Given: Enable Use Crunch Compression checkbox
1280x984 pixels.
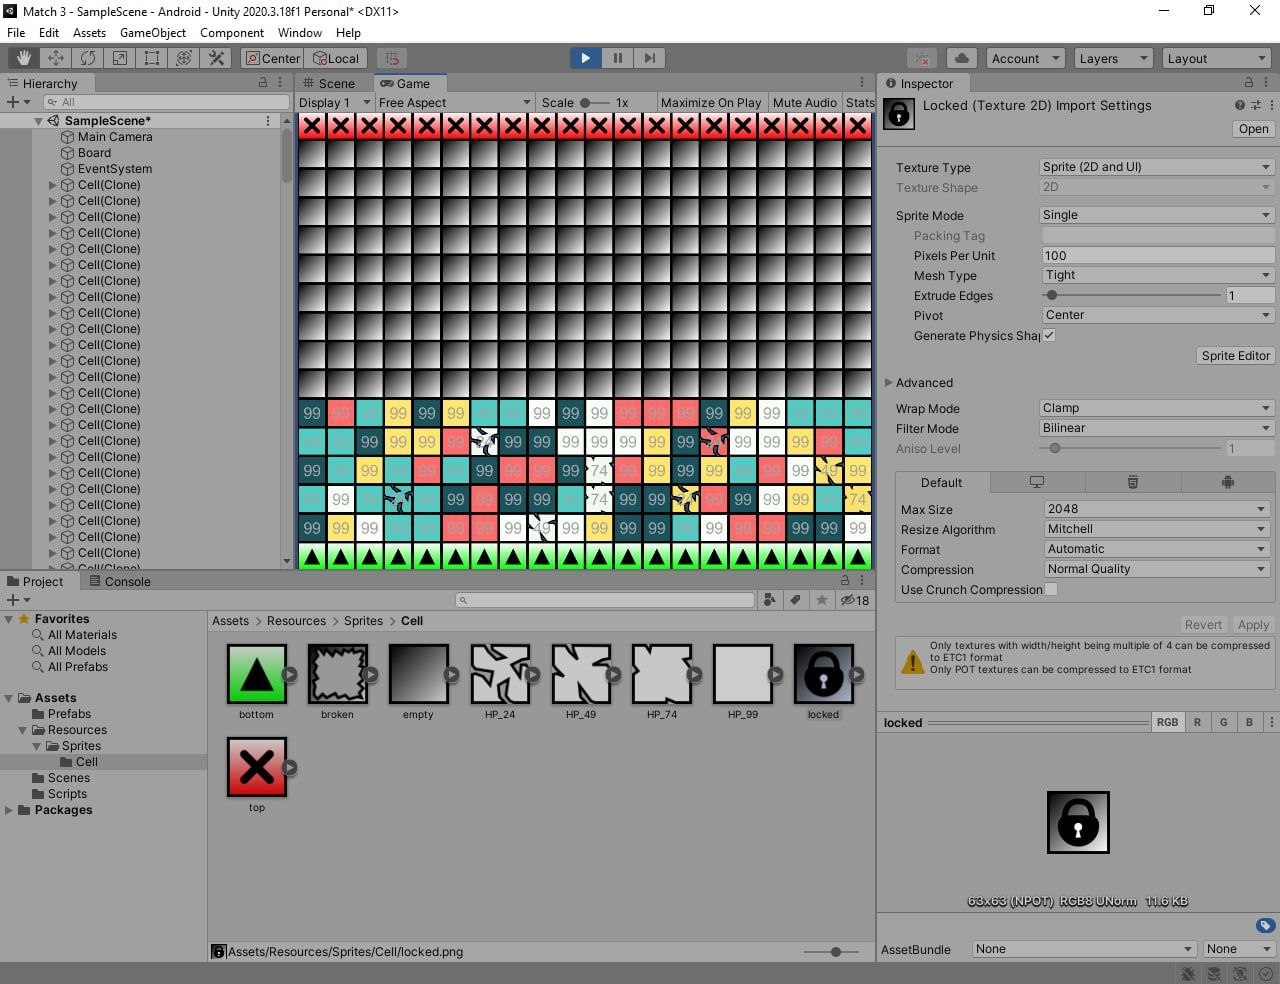Looking at the screenshot, I should point(1051,589).
